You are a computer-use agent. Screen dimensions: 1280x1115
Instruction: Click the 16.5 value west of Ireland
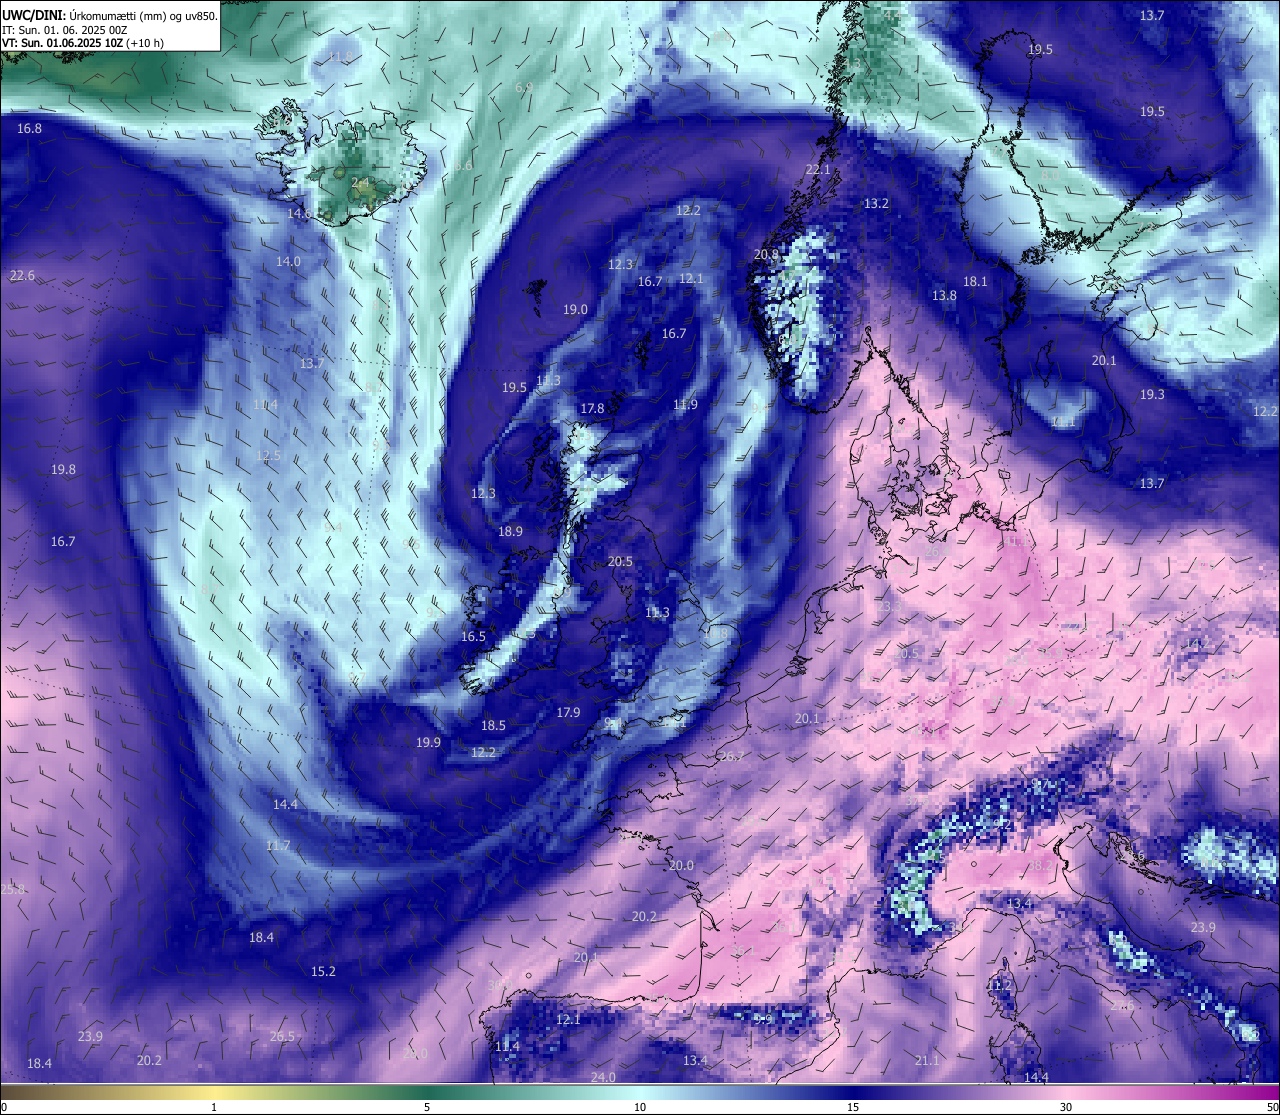(473, 636)
